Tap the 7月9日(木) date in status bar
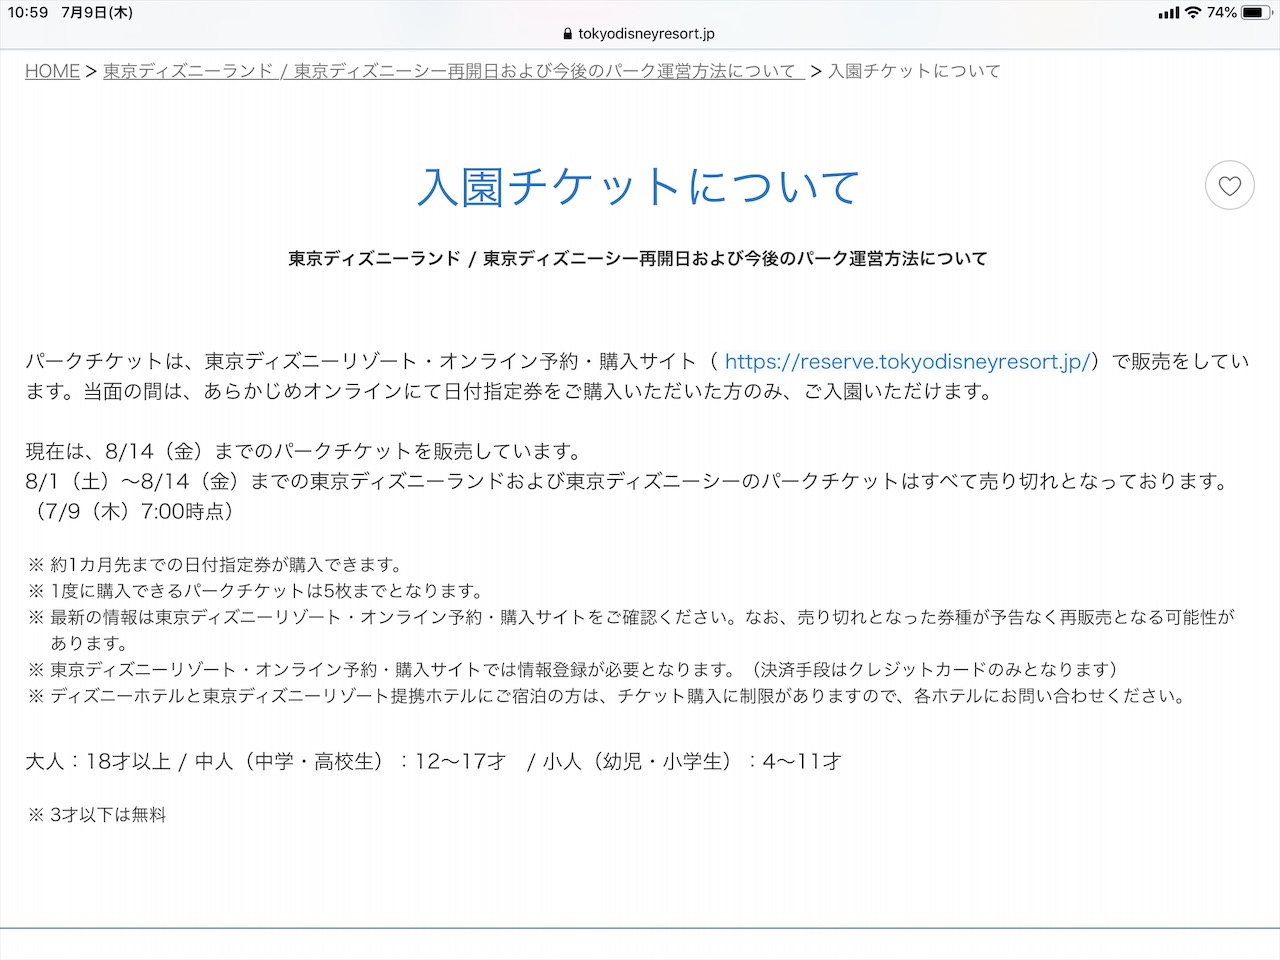 [x=97, y=13]
